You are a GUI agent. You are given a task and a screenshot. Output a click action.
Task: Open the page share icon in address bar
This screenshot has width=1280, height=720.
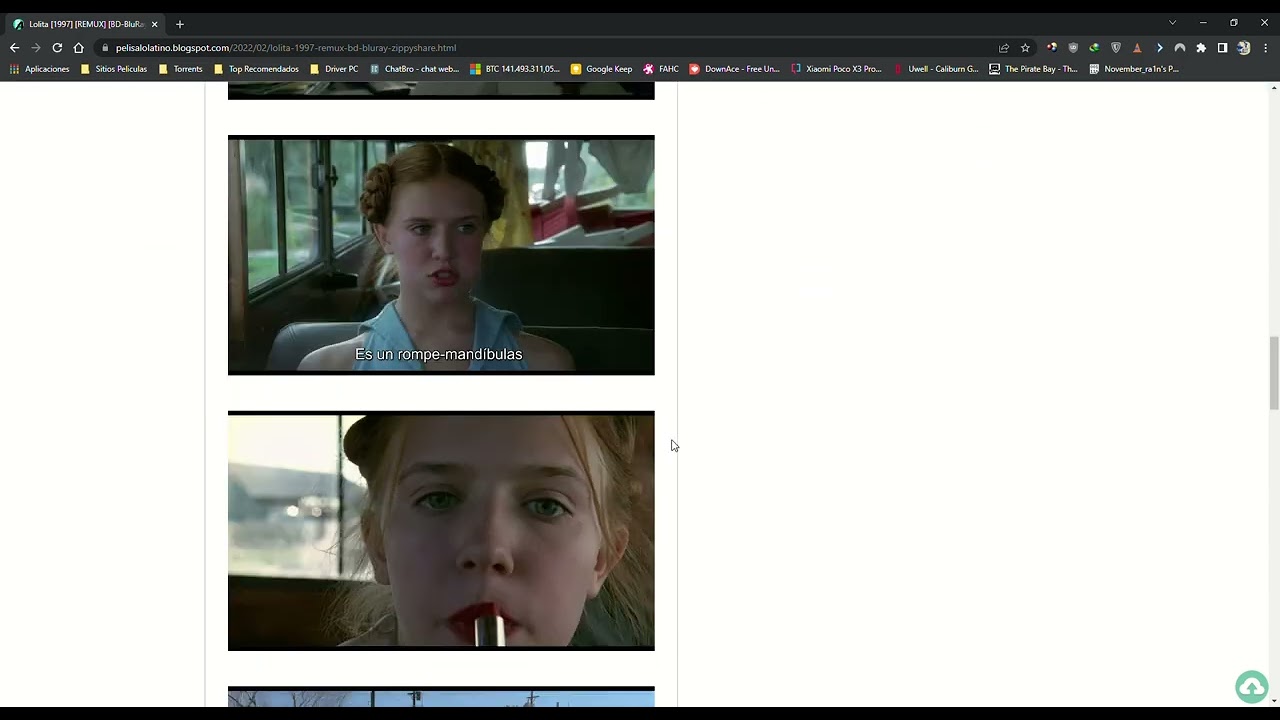click(x=1003, y=47)
